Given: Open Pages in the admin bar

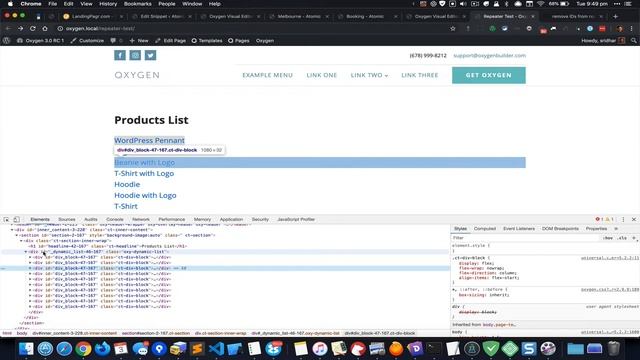Looking at the screenshot, I should tap(239, 40).
